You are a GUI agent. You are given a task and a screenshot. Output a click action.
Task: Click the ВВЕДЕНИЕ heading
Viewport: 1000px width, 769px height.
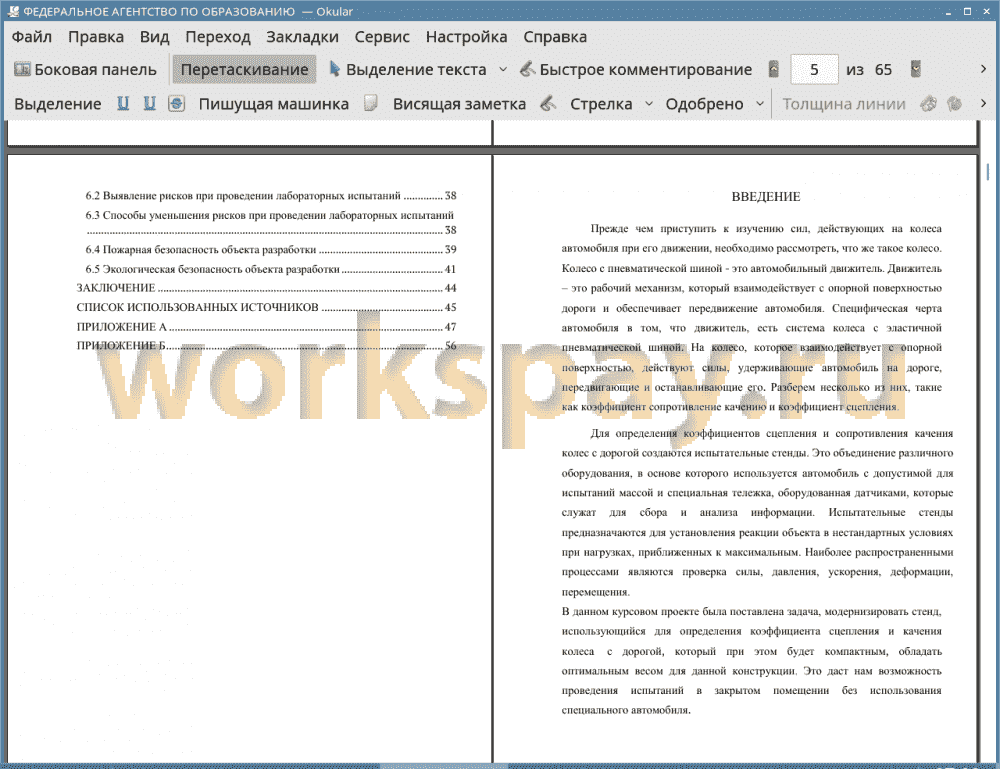[x=765, y=196]
